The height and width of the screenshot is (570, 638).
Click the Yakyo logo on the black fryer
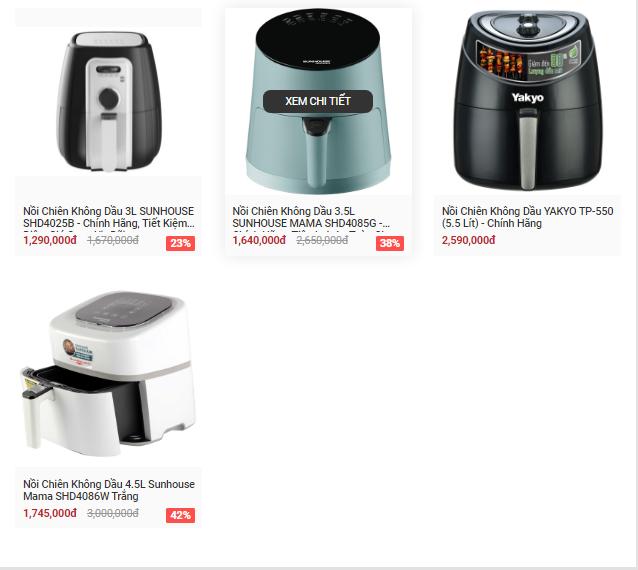tap(528, 98)
